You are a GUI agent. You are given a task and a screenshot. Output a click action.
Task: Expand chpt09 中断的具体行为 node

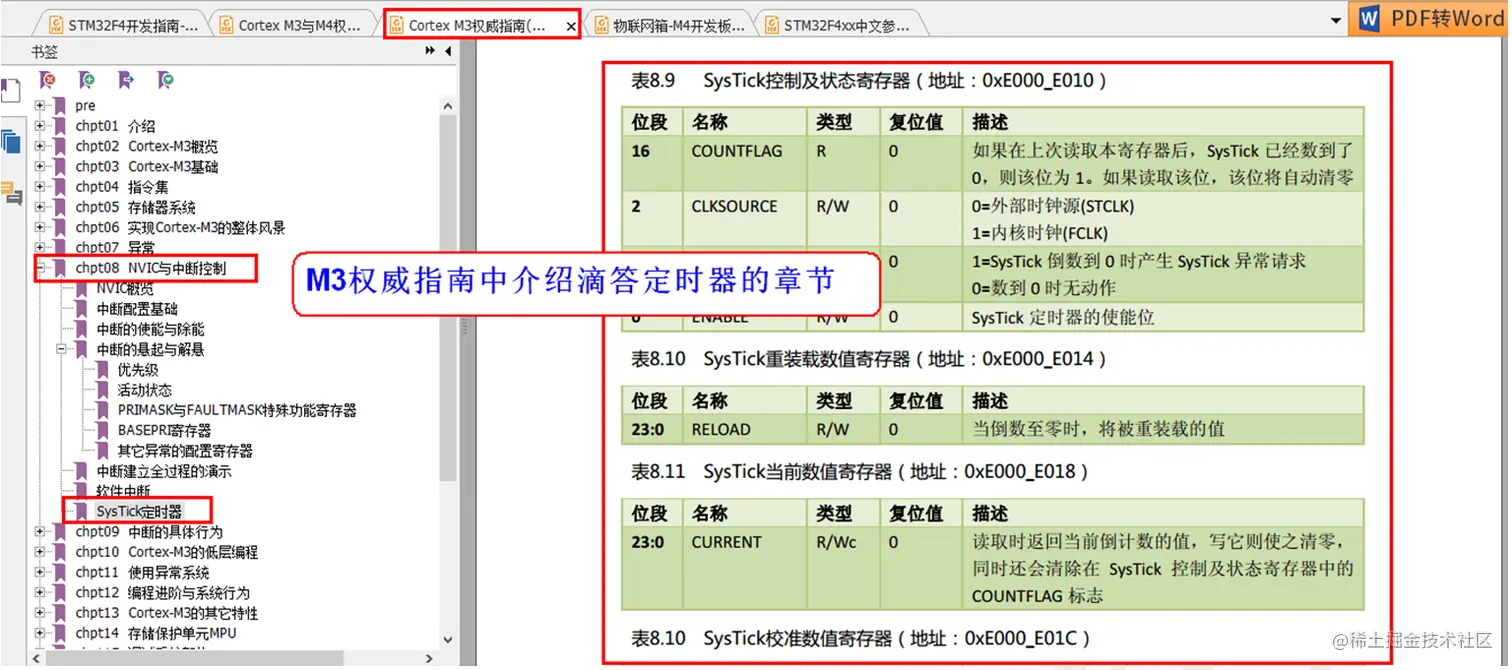click(x=40, y=532)
